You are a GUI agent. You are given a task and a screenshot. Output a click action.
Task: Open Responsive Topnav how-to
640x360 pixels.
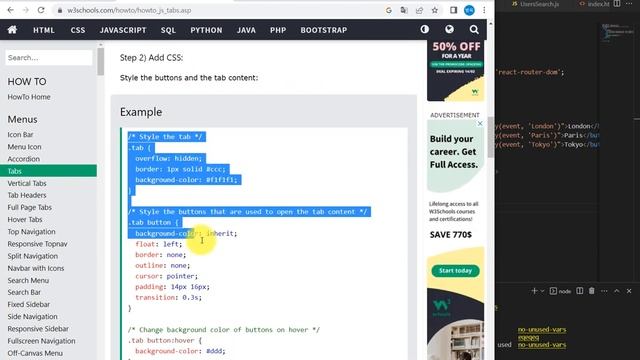pos(38,244)
